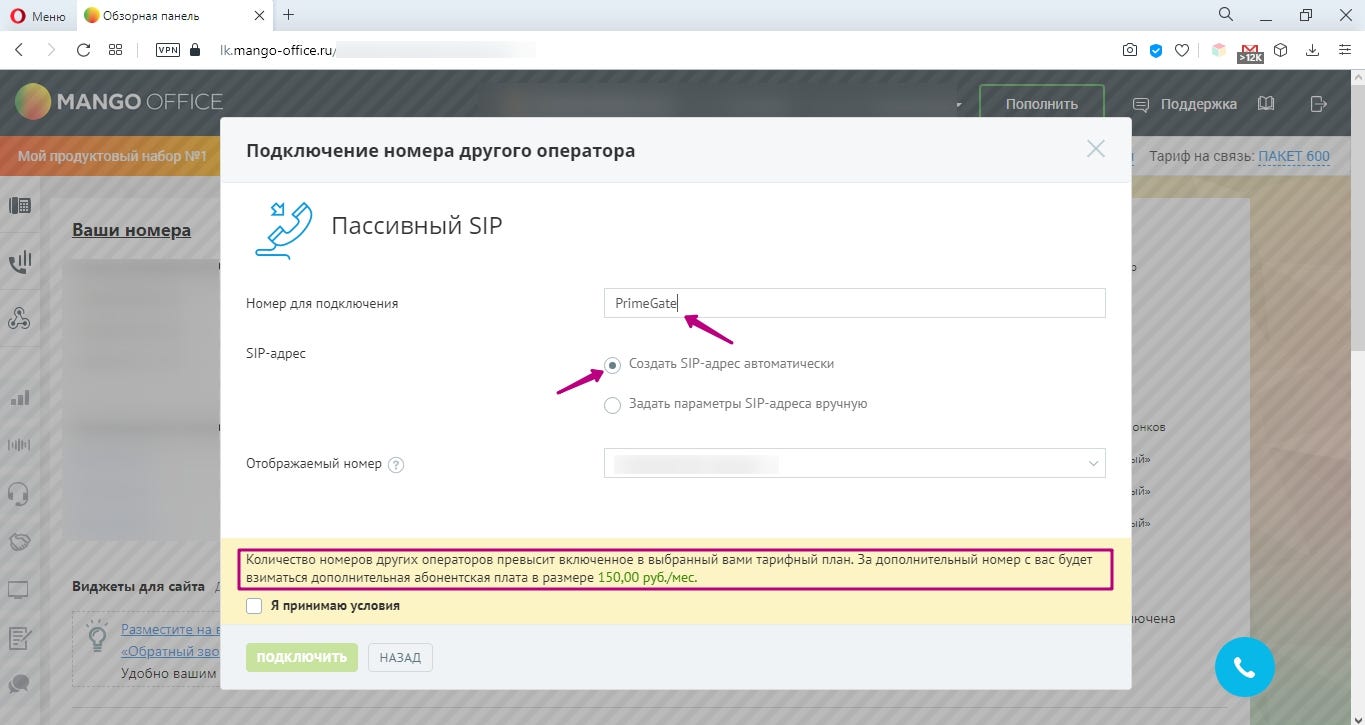Toggle the VPN badge

click(167, 49)
